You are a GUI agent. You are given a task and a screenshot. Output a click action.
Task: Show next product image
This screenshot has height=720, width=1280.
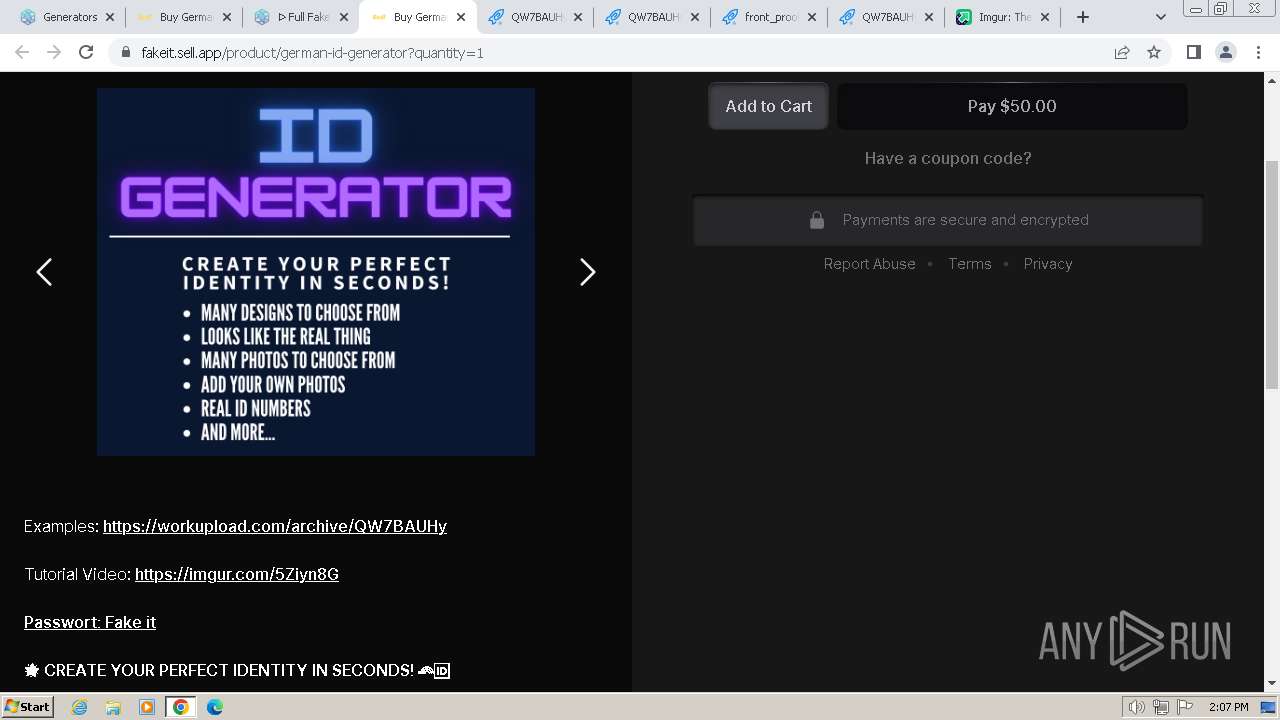coord(588,272)
